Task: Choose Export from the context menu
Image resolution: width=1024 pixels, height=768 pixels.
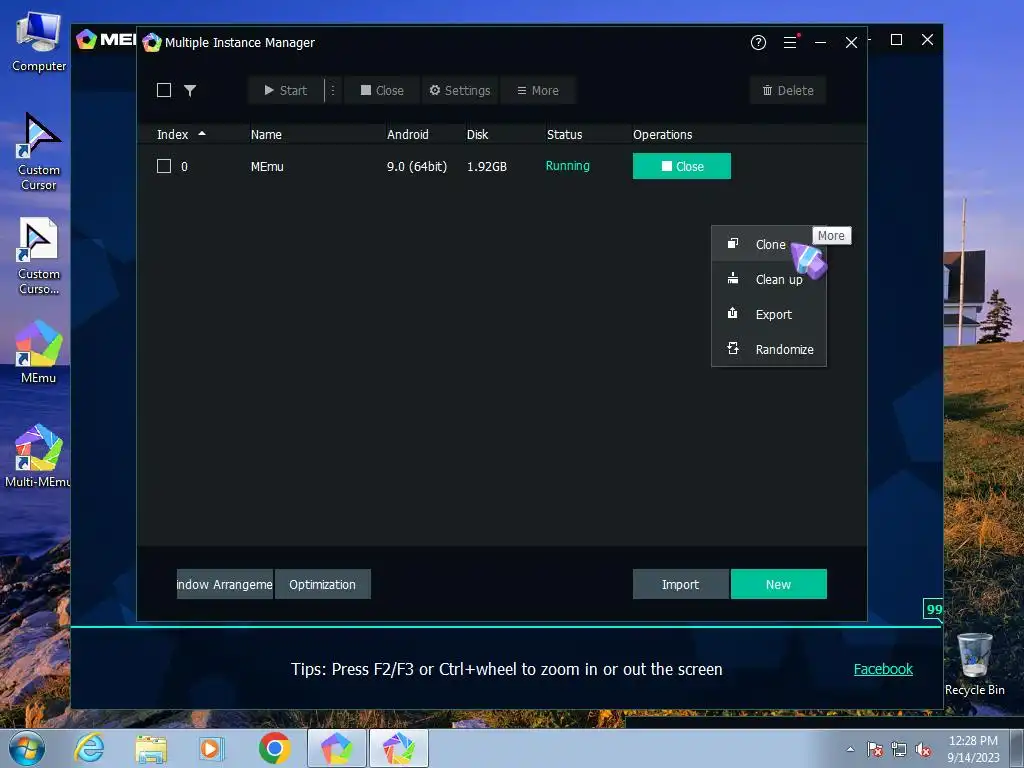Action: pos(769,314)
